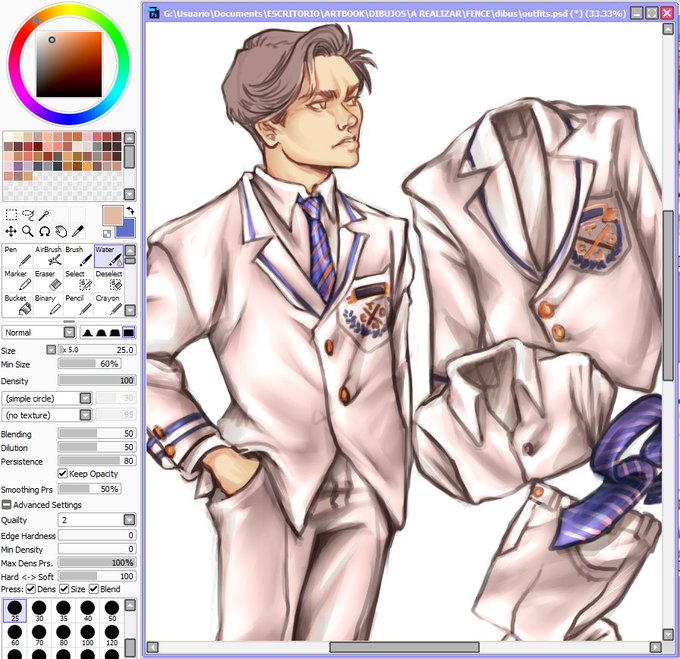Select brush size preset 25
This screenshot has height=659, width=680.
(15, 610)
